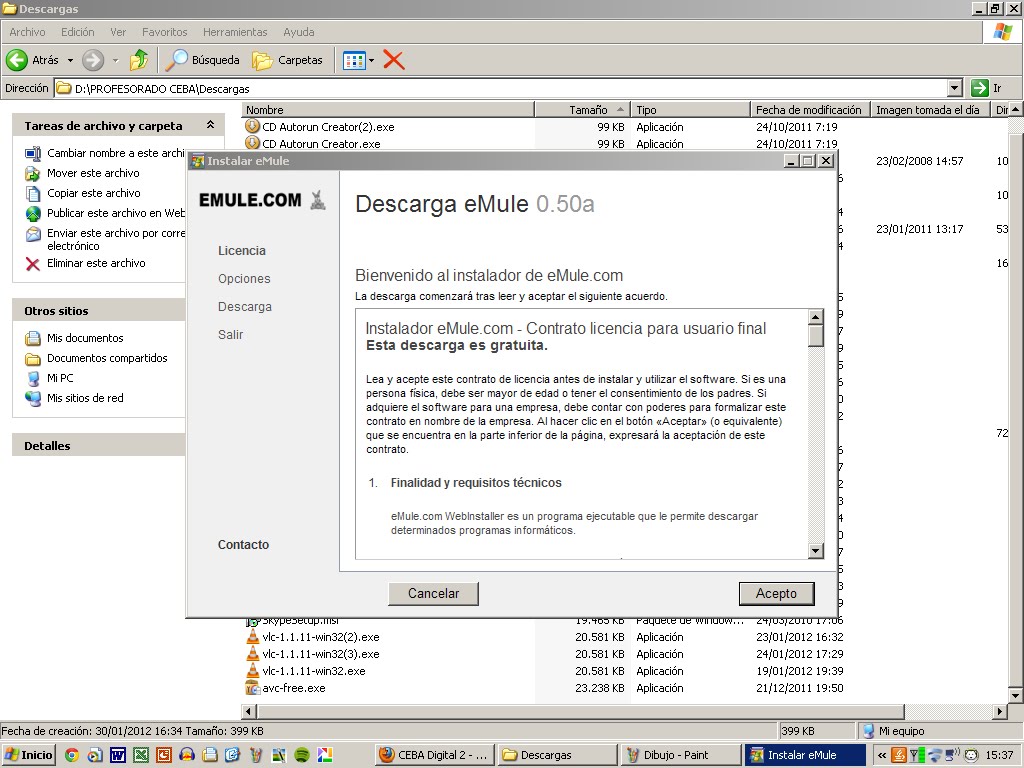1024x768 pixels.
Task: Click the red Delete X toolbar icon
Action: point(394,60)
